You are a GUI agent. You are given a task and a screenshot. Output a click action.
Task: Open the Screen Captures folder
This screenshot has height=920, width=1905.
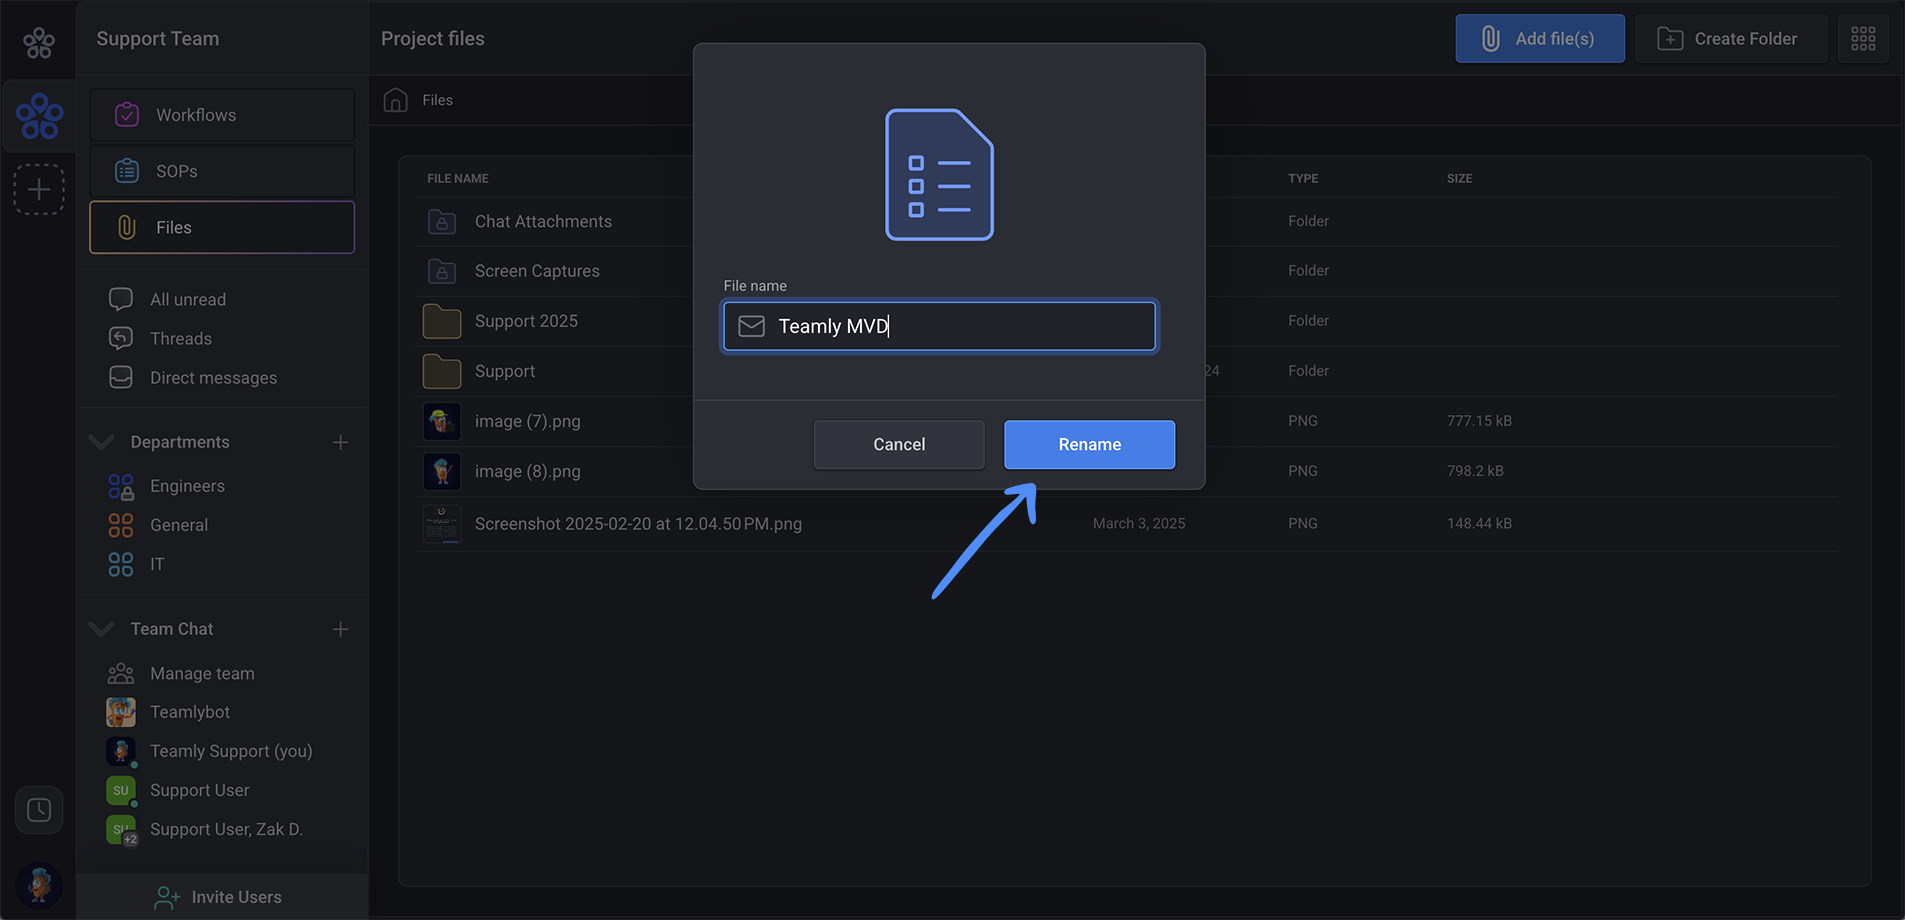pos(537,271)
